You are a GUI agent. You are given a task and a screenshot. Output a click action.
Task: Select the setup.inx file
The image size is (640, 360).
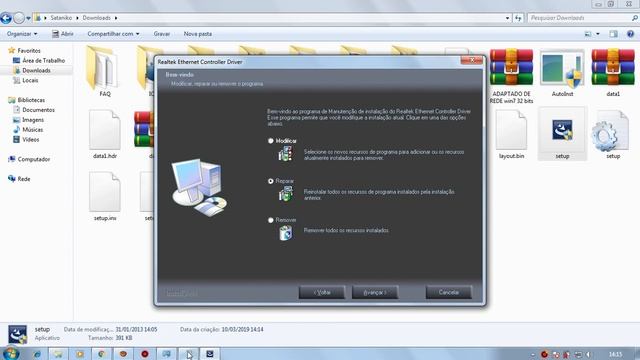(x=104, y=197)
